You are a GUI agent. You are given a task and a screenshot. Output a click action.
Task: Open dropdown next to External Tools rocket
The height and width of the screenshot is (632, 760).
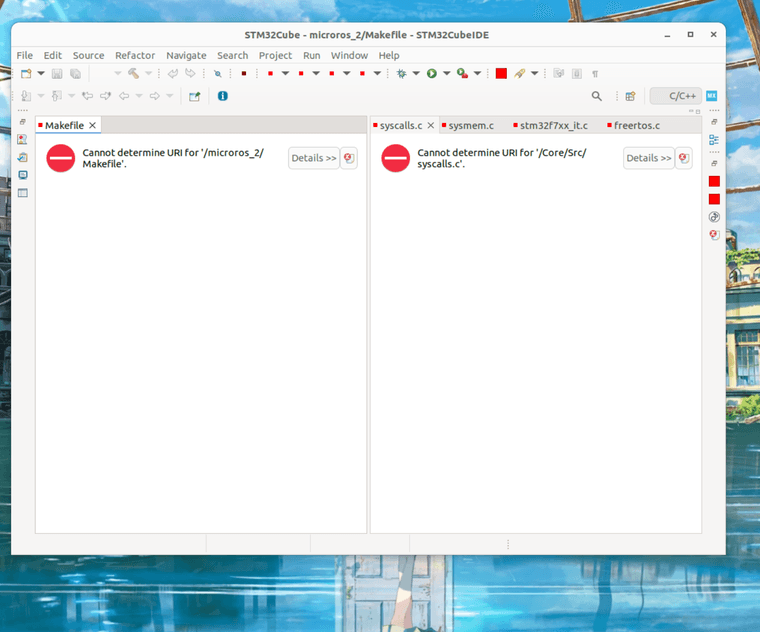535,74
